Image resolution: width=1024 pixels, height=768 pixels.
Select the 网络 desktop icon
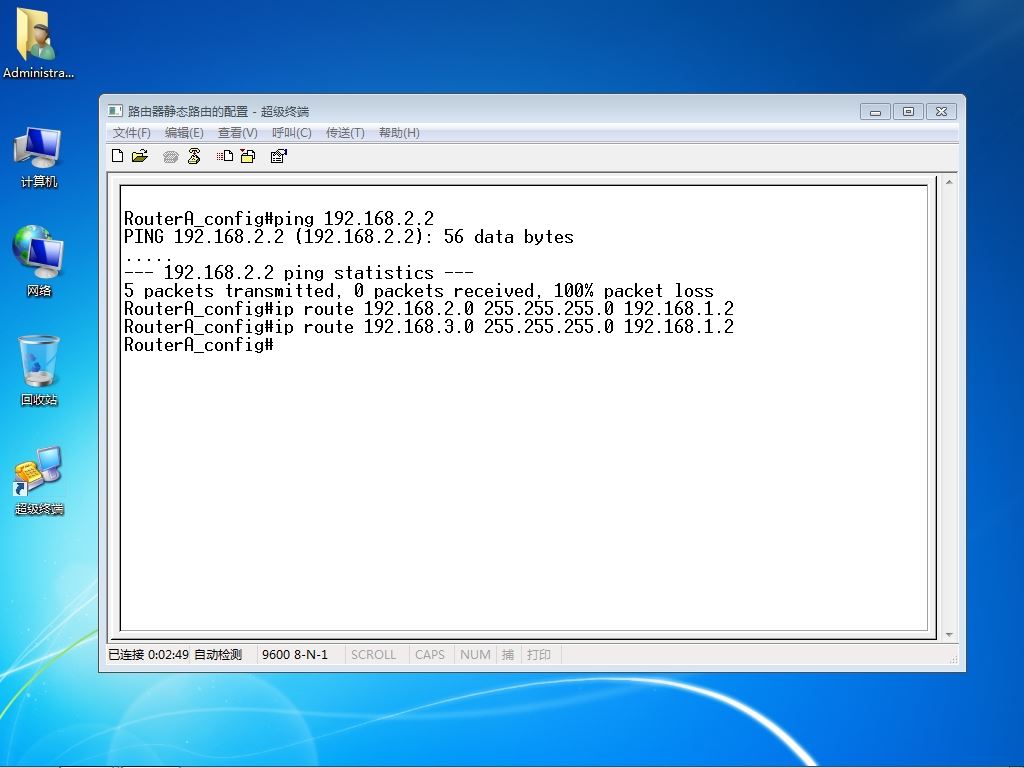(x=39, y=261)
